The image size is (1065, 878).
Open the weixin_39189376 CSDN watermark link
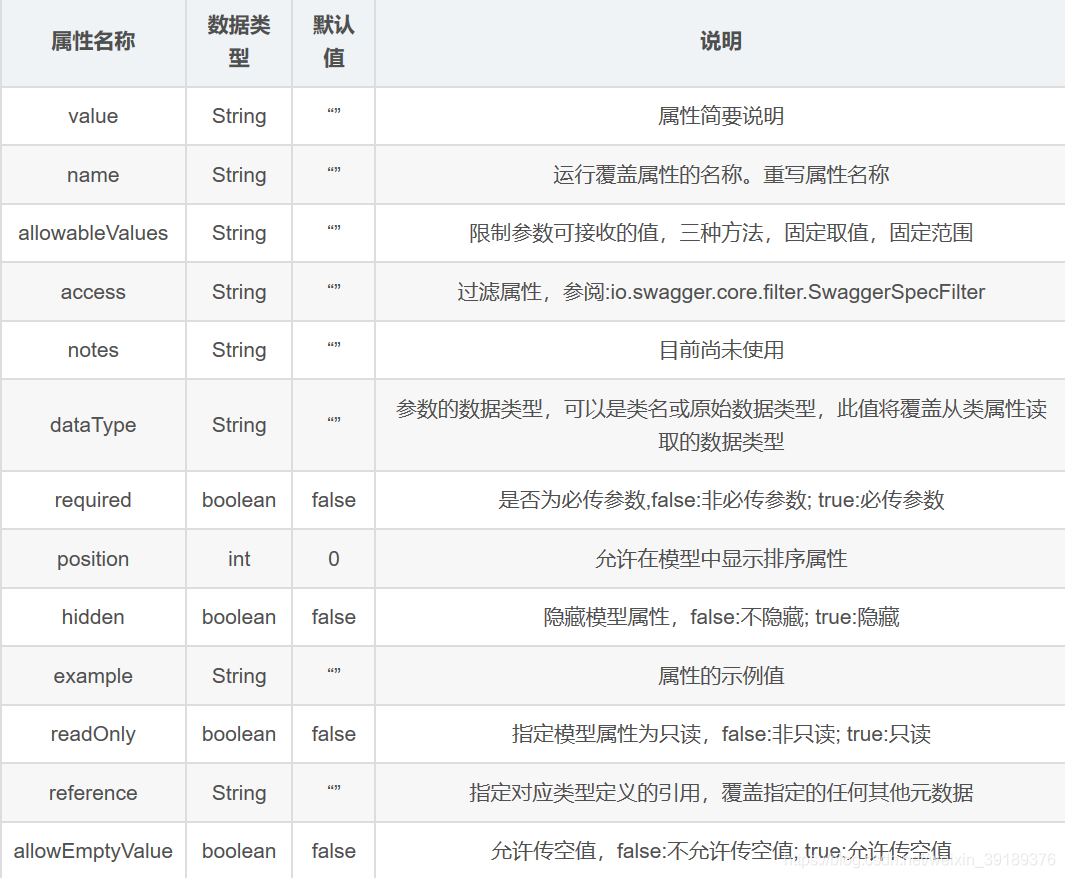pyautogui.click(x=922, y=863)
